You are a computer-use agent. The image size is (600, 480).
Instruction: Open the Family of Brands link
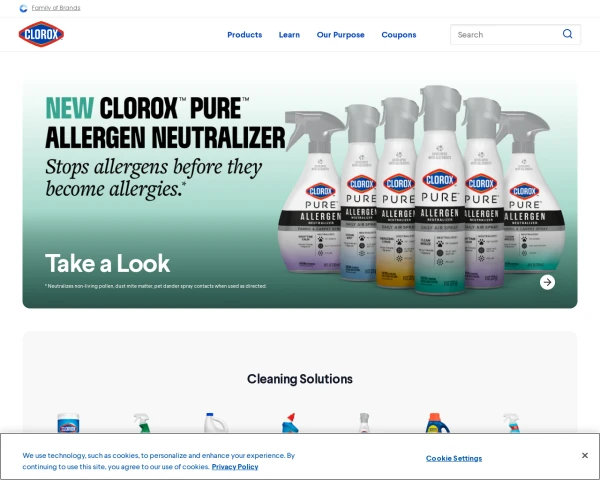point(56,8)
